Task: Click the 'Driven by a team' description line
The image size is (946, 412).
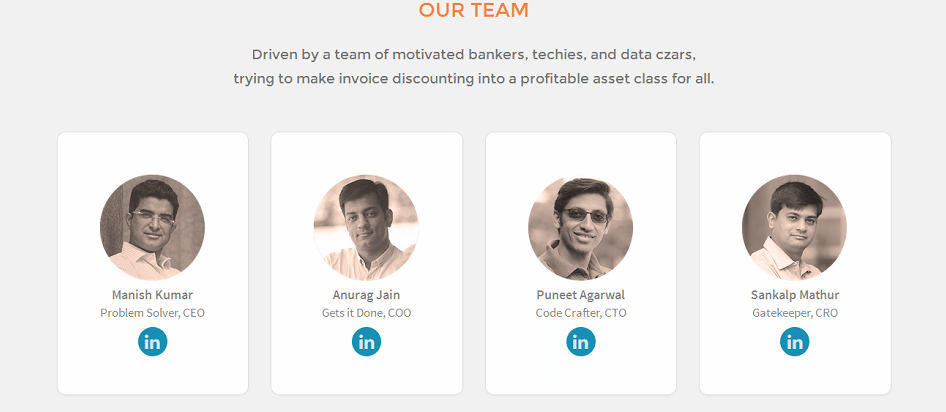Action: click(x=473, y=54)
